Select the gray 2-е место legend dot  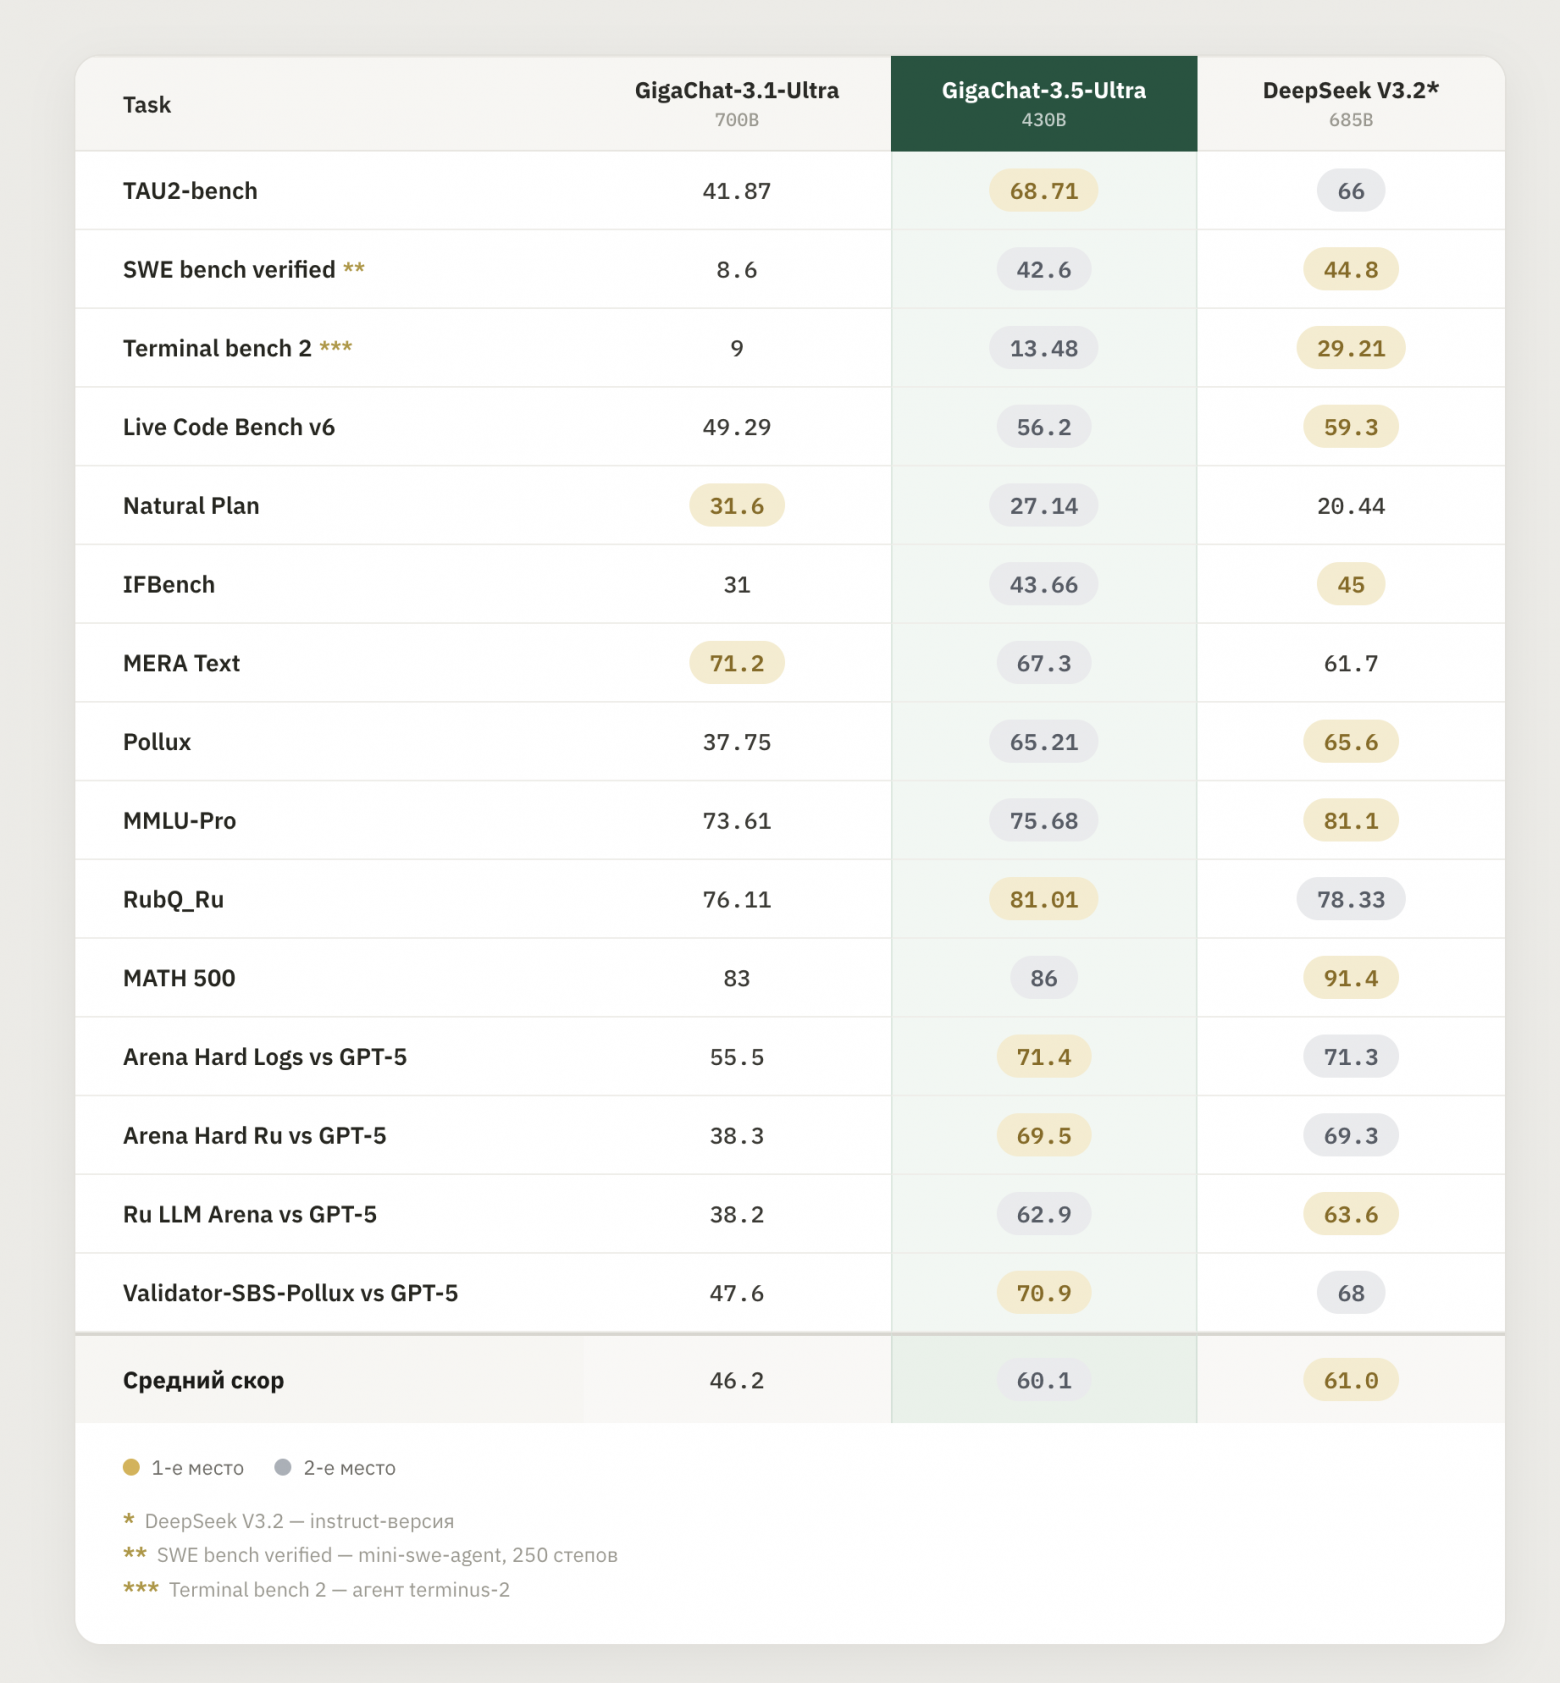[283, 1467]
